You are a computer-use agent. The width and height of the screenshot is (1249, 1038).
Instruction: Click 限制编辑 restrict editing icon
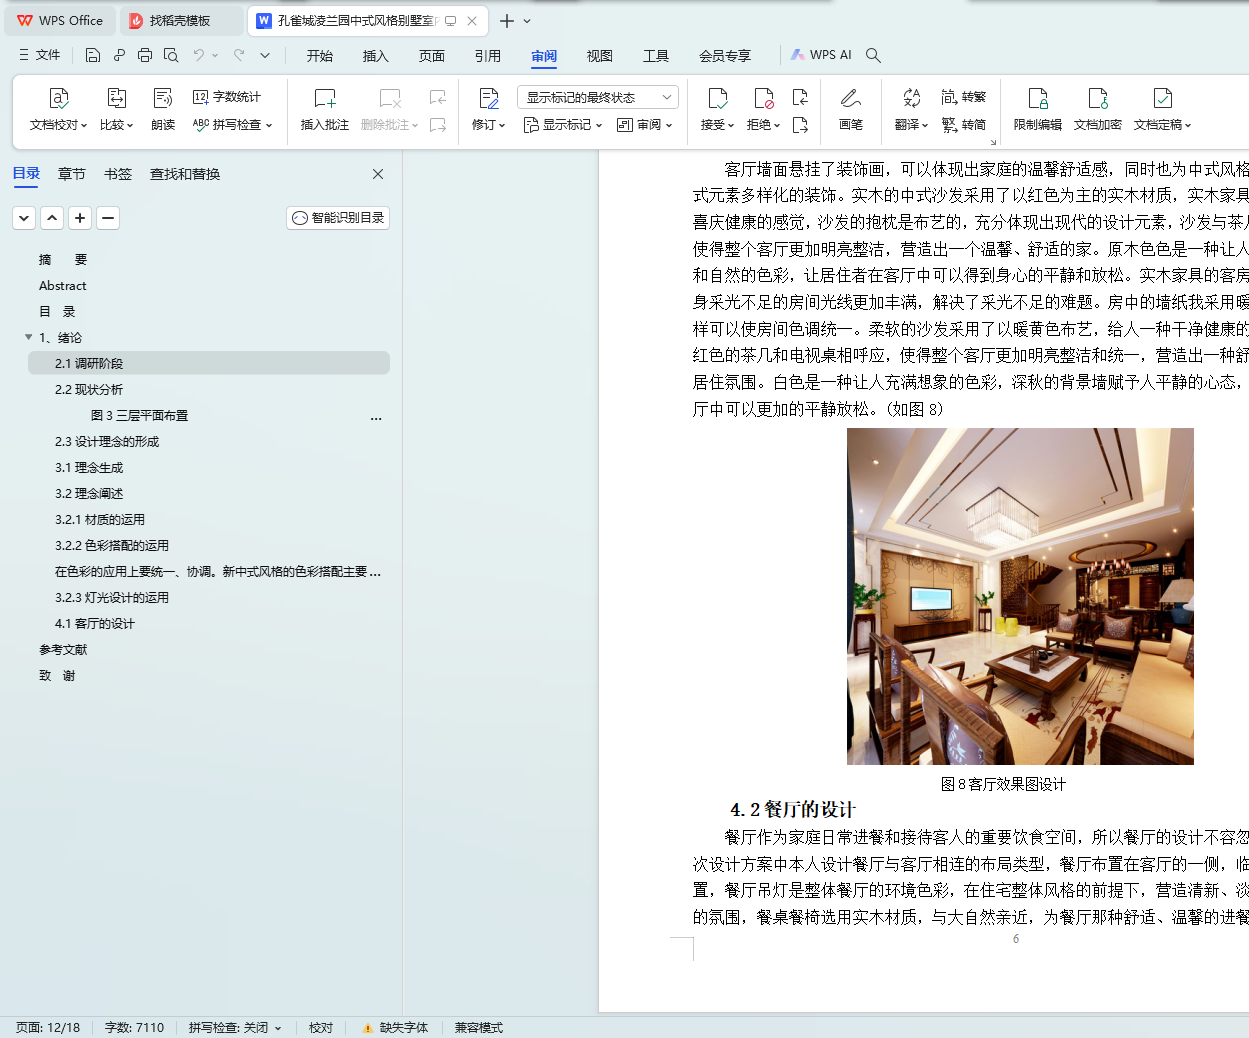(x=1038, y=98)
